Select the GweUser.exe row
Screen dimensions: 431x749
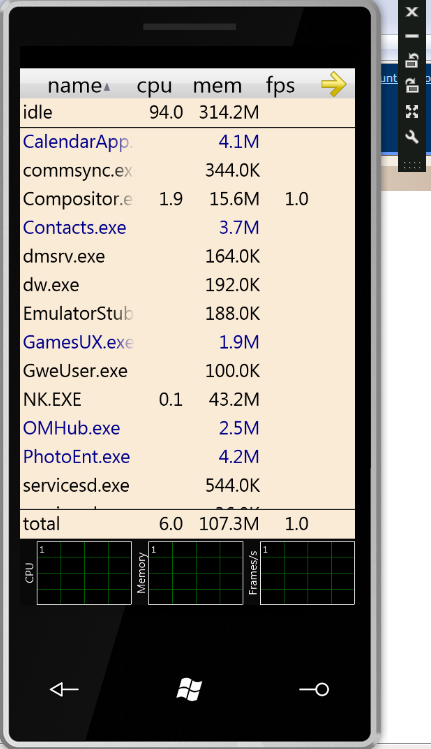pyautogui.click(x=187, y=371)
